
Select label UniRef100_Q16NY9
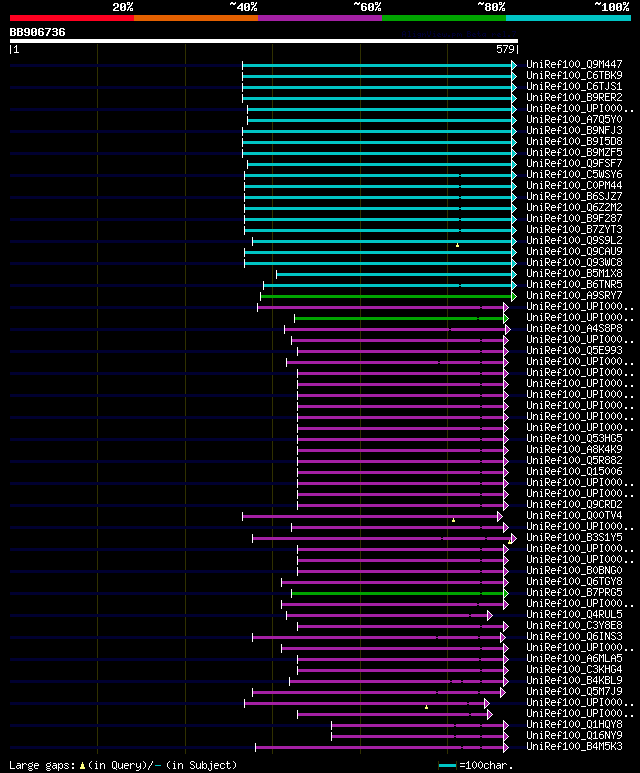point(574,736)
